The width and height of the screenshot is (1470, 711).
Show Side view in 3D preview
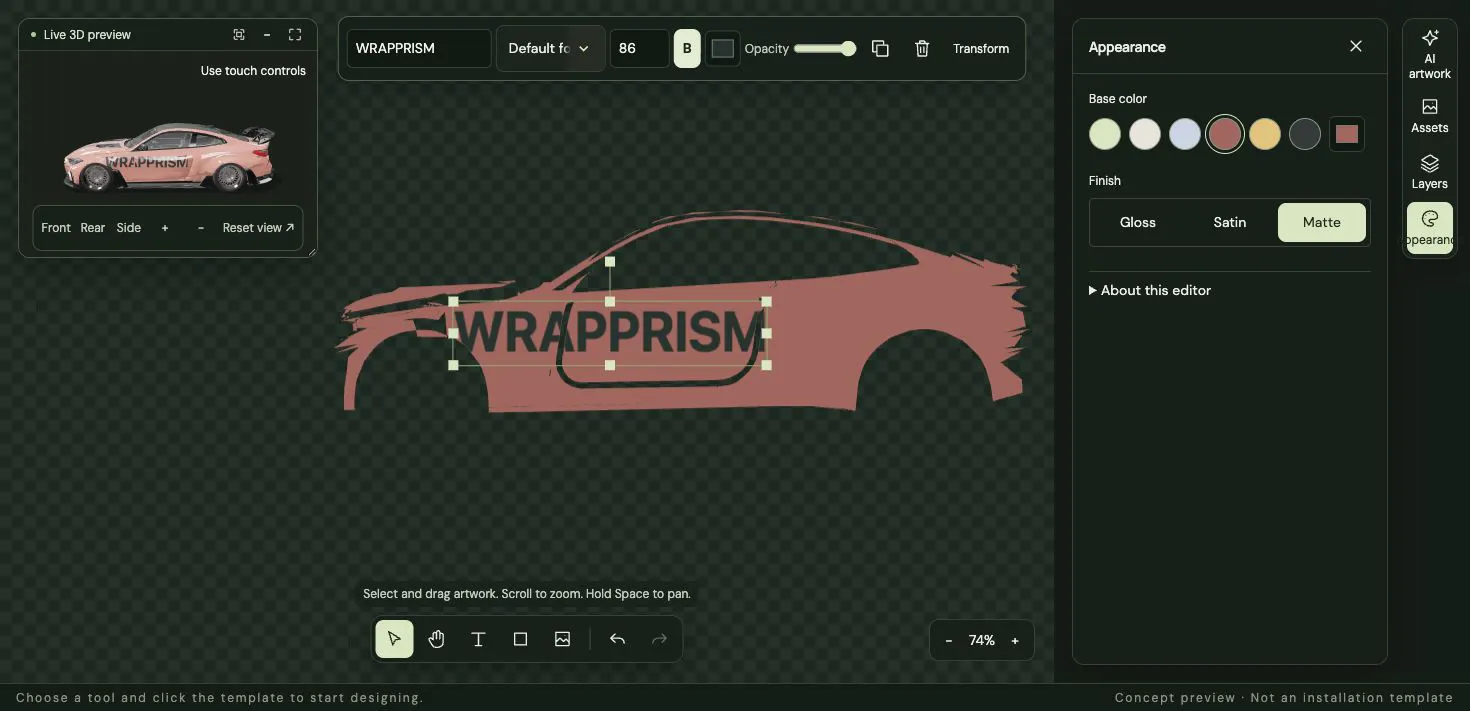129,228
